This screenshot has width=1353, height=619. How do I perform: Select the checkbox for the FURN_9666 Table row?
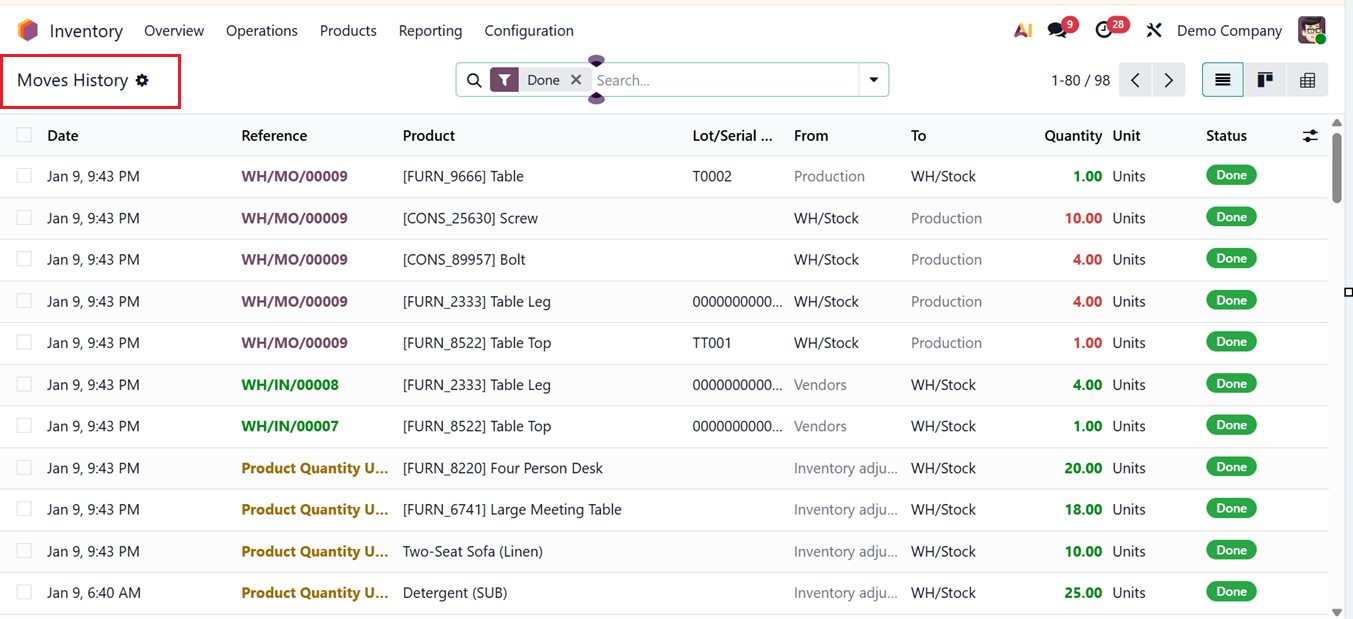pyautogui.click(x=24, y=176)
